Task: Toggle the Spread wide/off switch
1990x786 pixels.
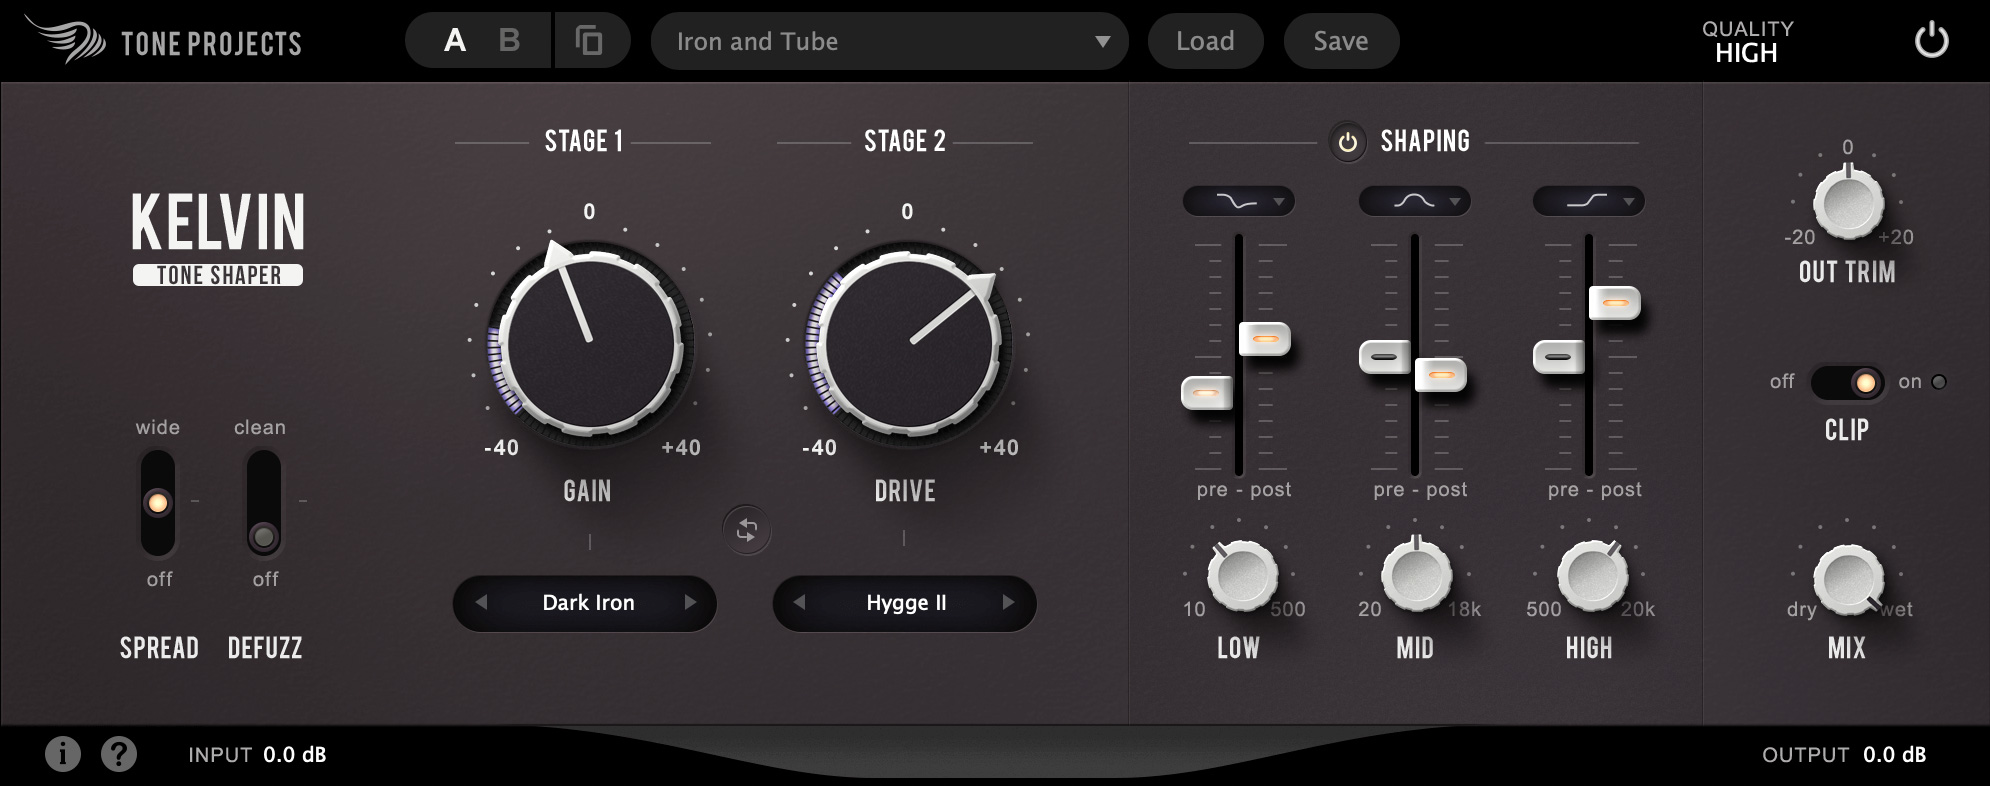Action: 158,503
